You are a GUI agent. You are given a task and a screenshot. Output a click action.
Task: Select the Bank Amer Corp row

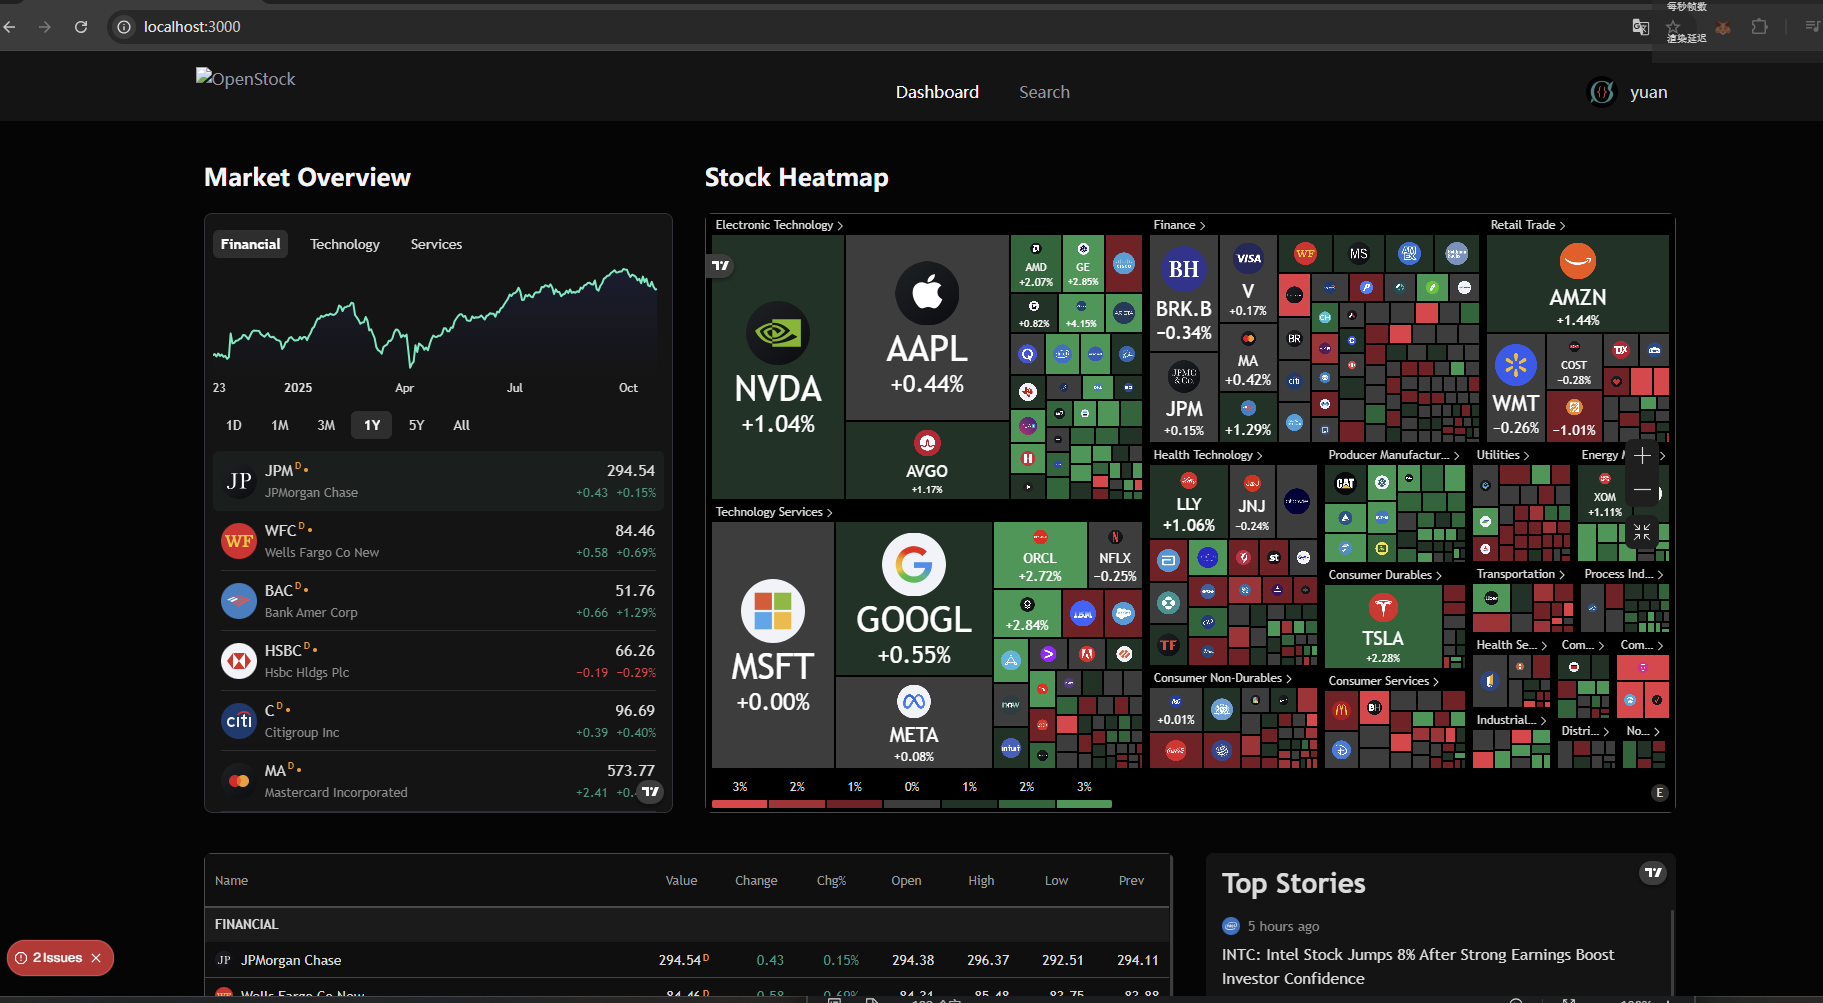pyautogui.click(x=438, y=601)
